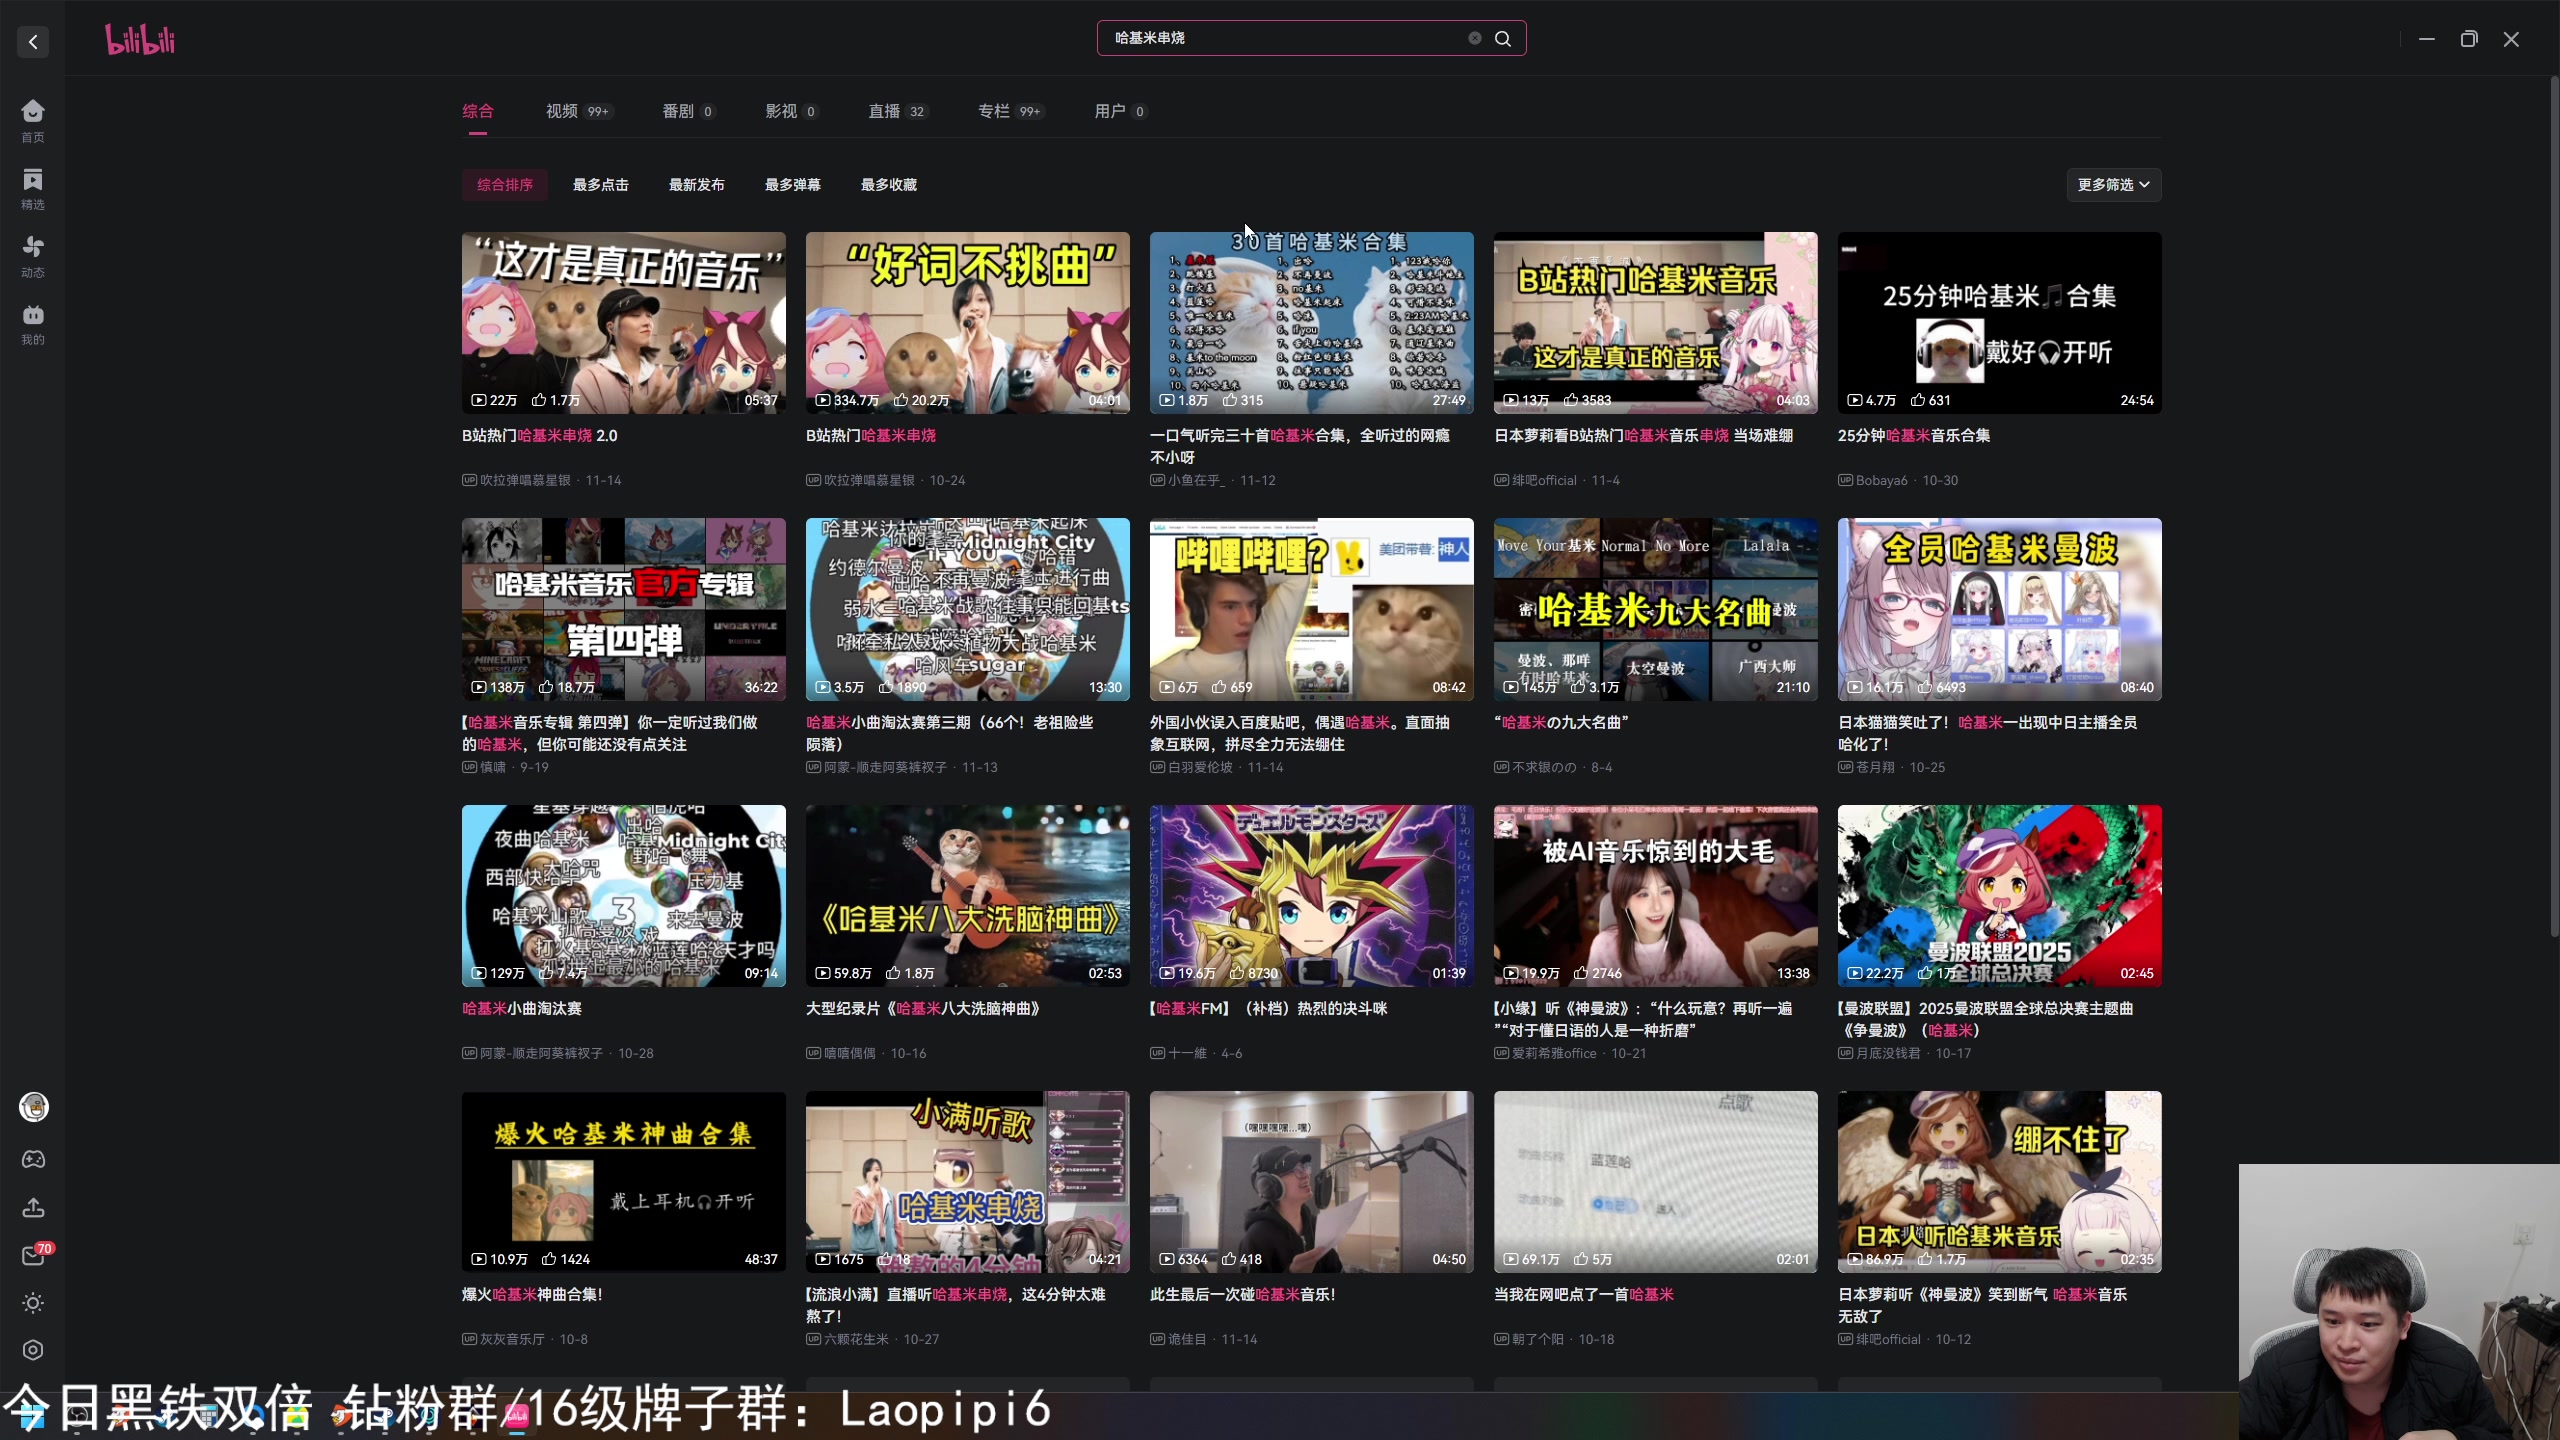The width and height of the screenshot is (2560, 1440).
Task: Switch to the 视频 tab
Action: pyautogui.click(x=562, y=111)
